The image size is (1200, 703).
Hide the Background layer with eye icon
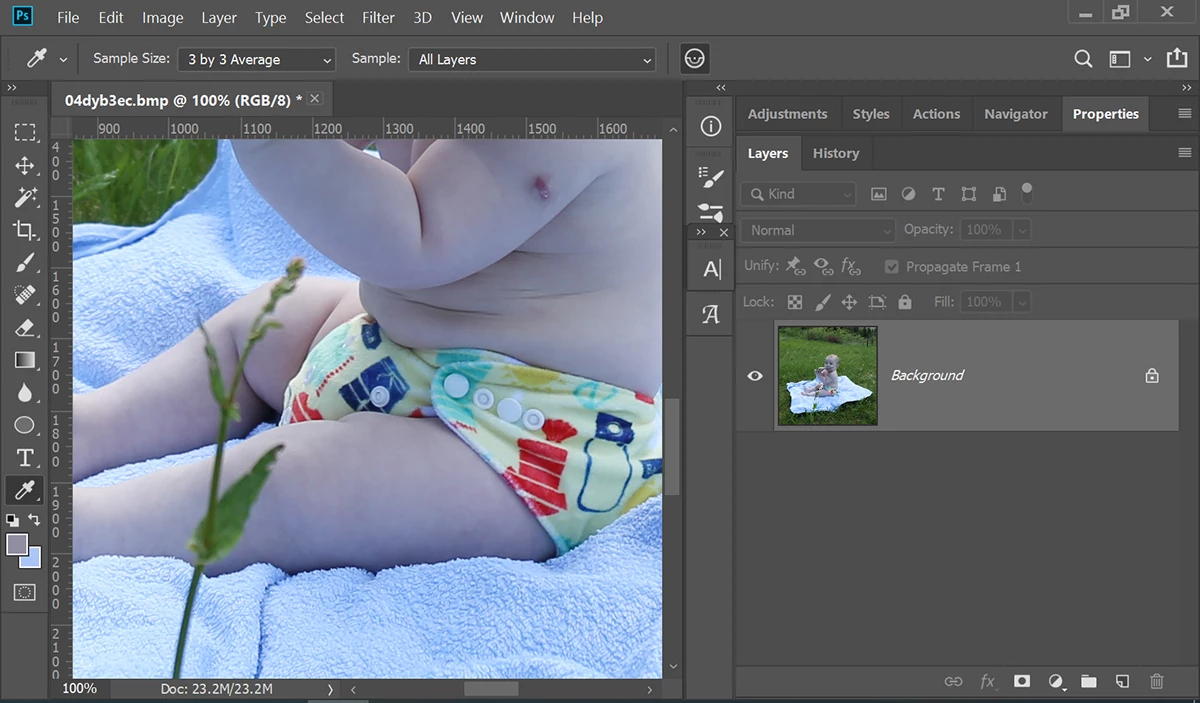(755, 376)
